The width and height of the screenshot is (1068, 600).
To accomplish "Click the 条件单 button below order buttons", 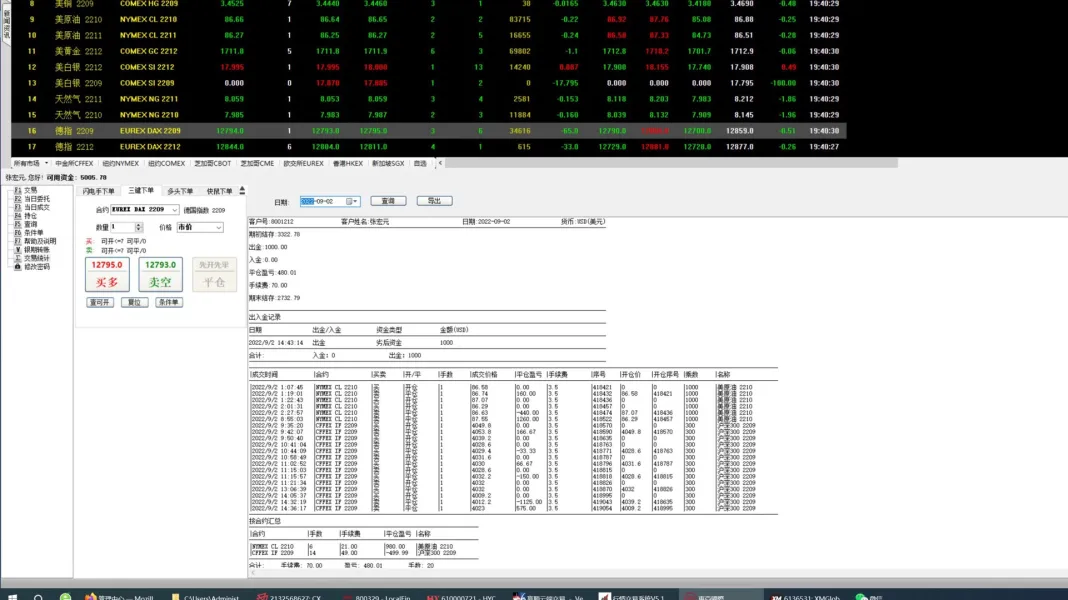I will [x=168, y=302].
